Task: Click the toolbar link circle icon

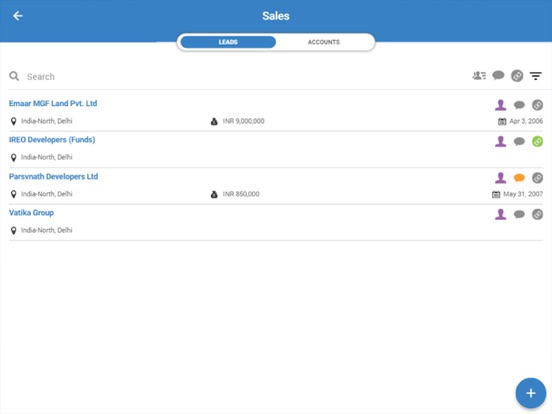Action: tap(517, 76)
